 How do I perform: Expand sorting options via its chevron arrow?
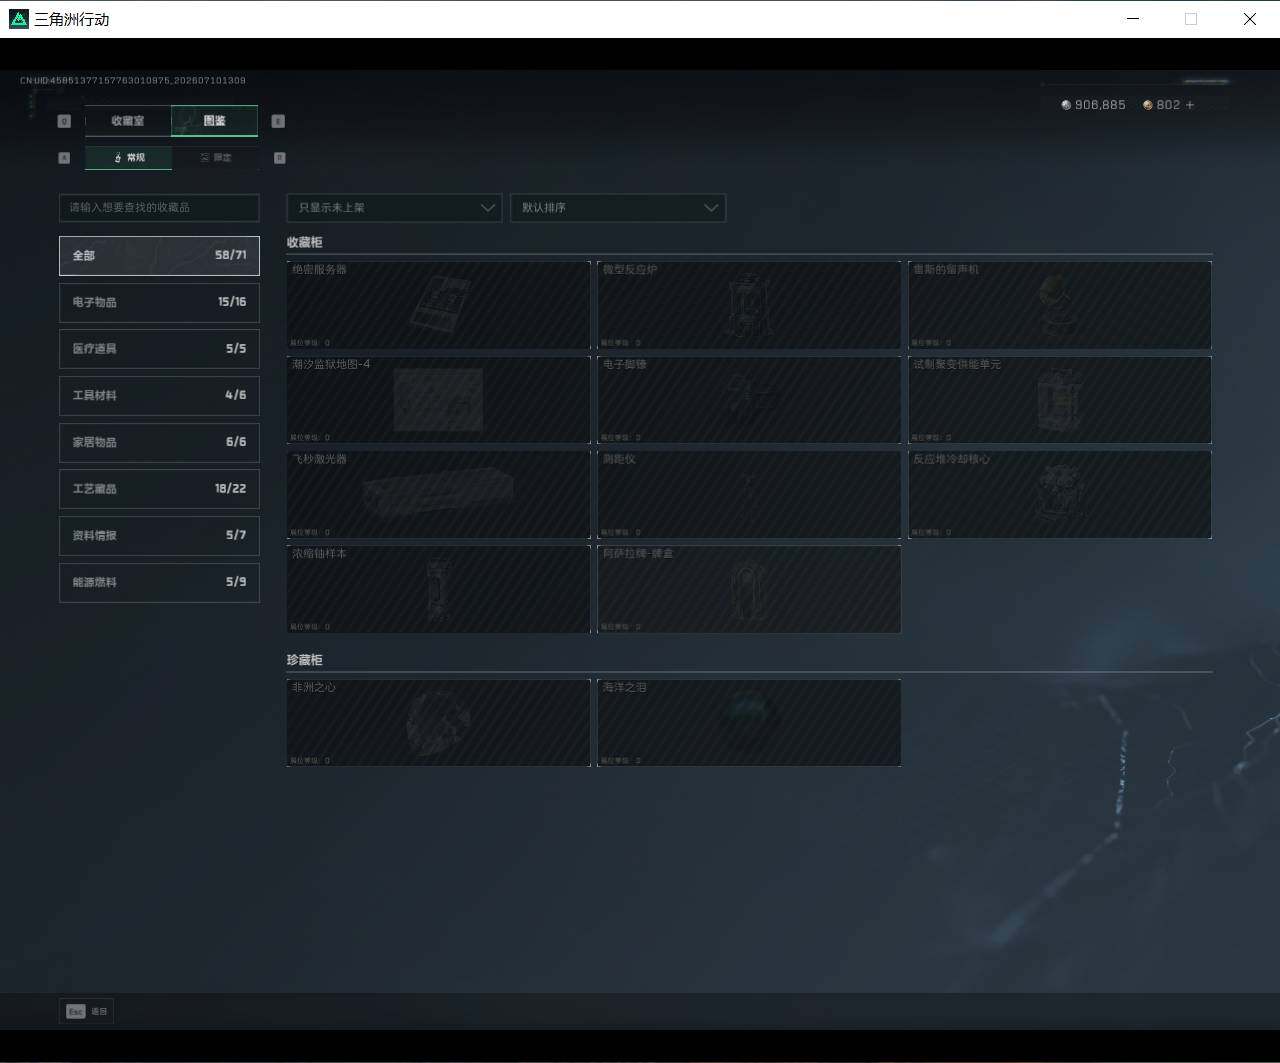pyautogui.click(x=711, y=208)
